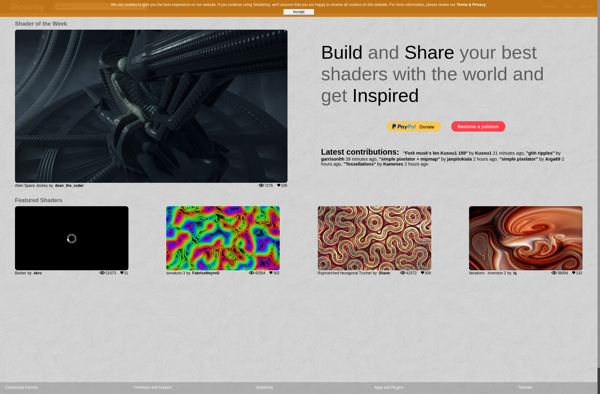The image size is (600, 394).
Task: Visit contributor Kusou1's profile
Action: point(483,153)
